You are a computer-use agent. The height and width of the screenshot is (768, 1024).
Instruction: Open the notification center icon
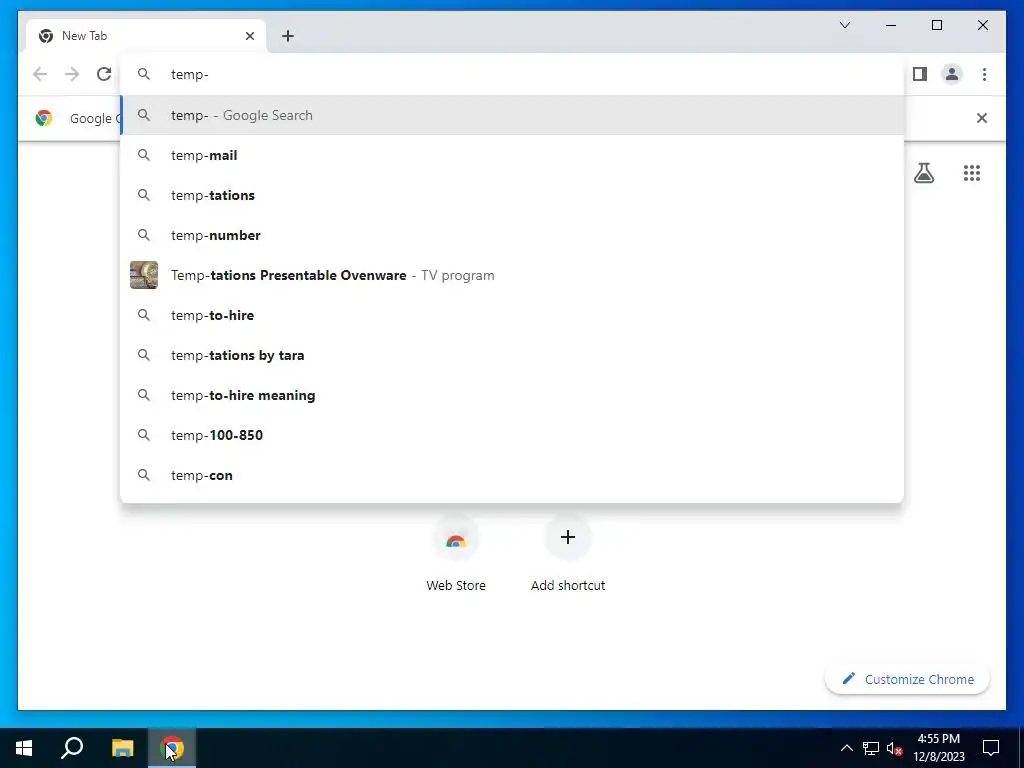click(991, 748)
